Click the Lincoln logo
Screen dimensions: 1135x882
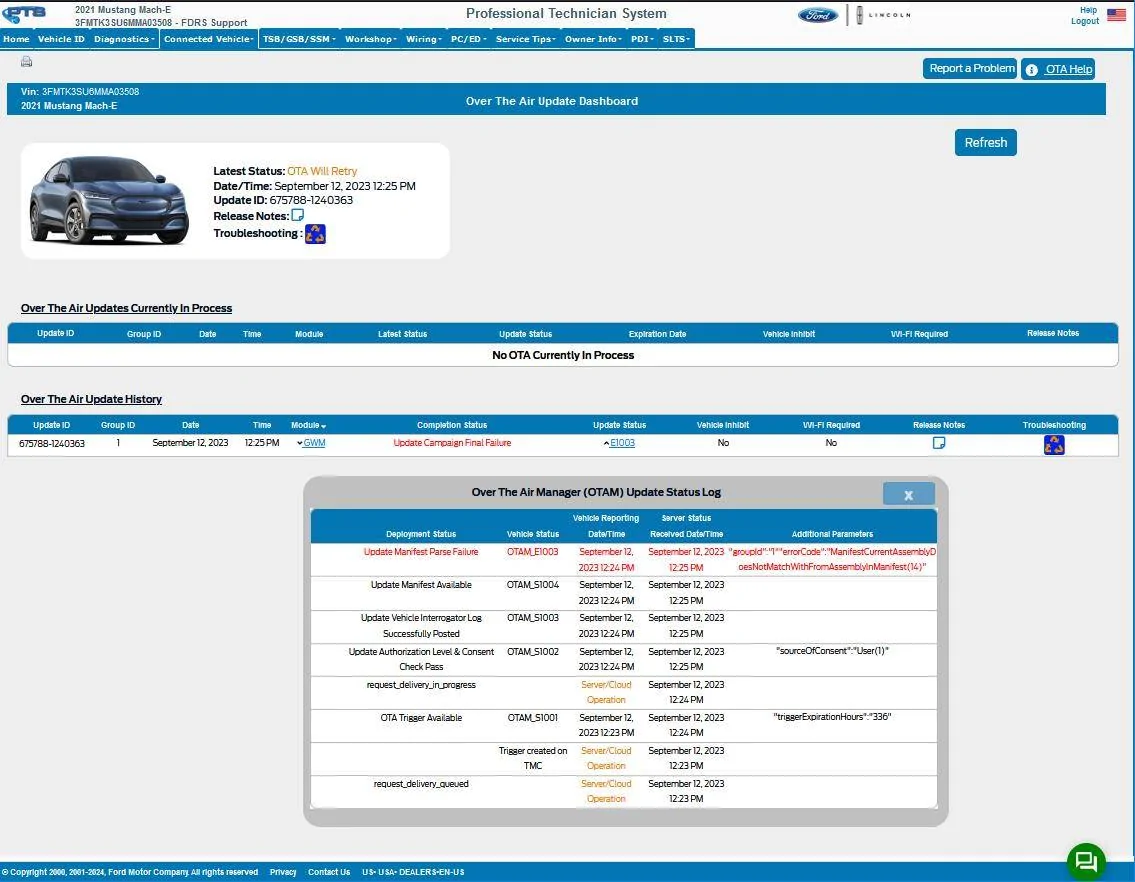(x=883, y=15)
